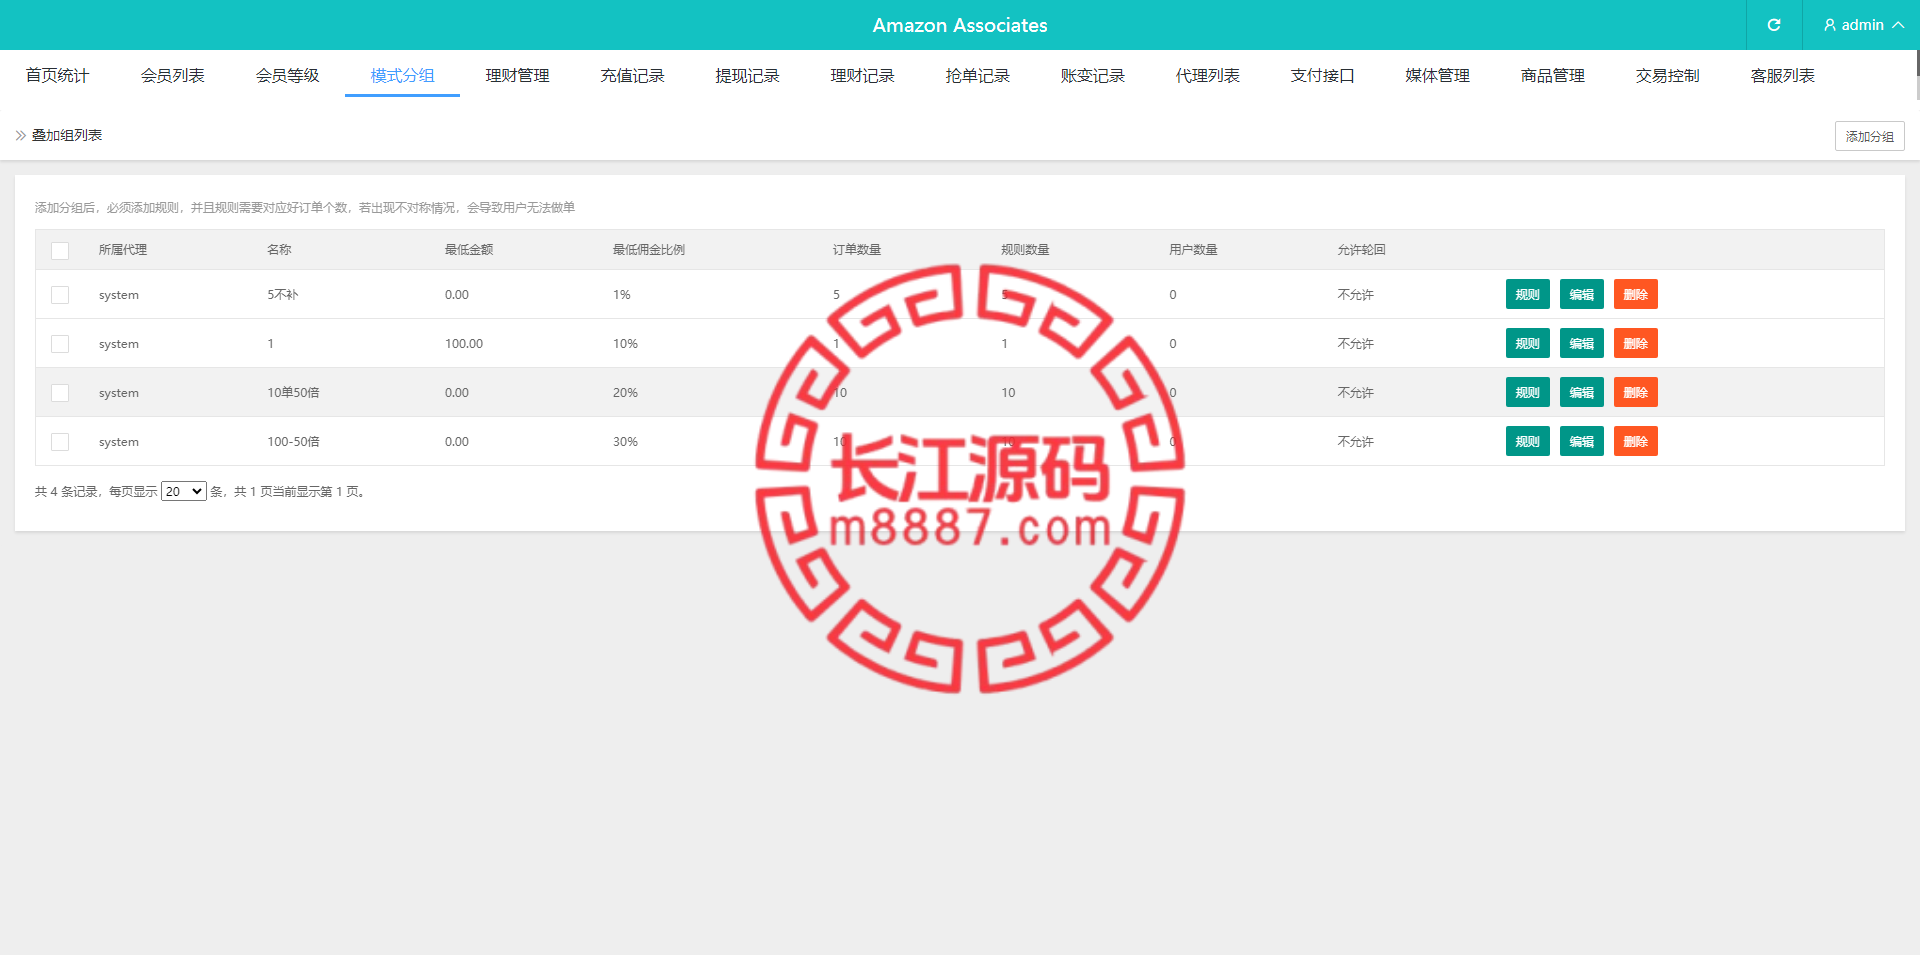This screenshot has height=955, width=1920.
Task: Click the Amazon Associates title
Action: tap(960, 25)
